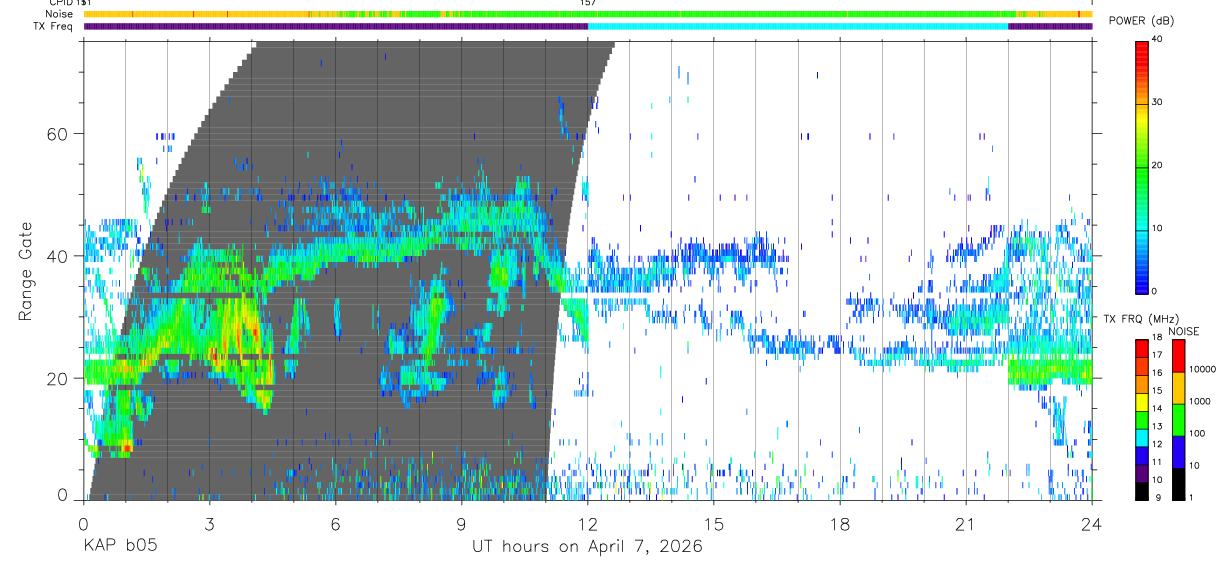Click the '17' tick of the TX FRQ legend
The image size is (1228, 567).
tap(1157, 355)
